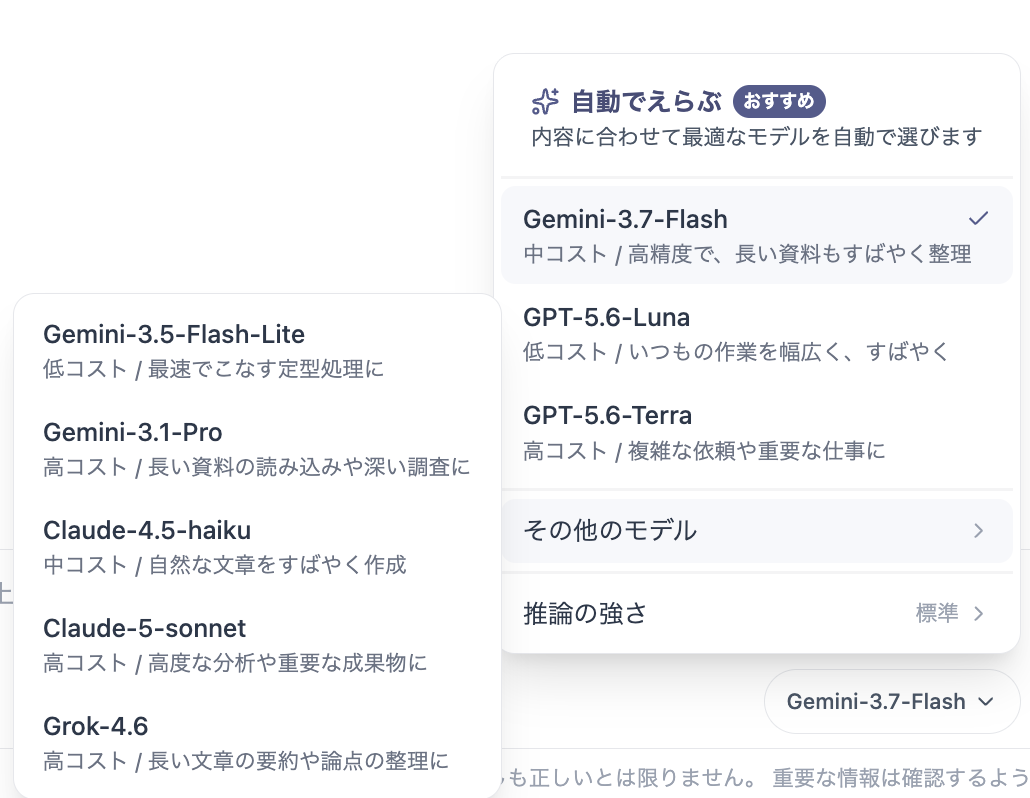Click the 標準 reasoning strength value
Viewport: 1030px width, 798px height.
[937, 613]
